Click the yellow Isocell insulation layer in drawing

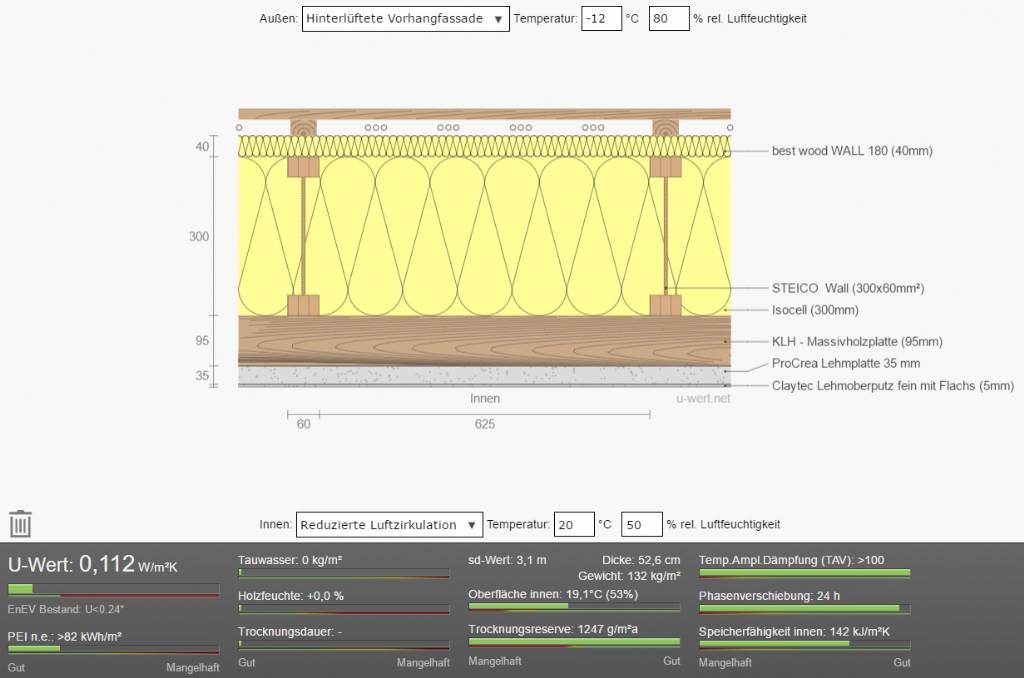(485, 236)
